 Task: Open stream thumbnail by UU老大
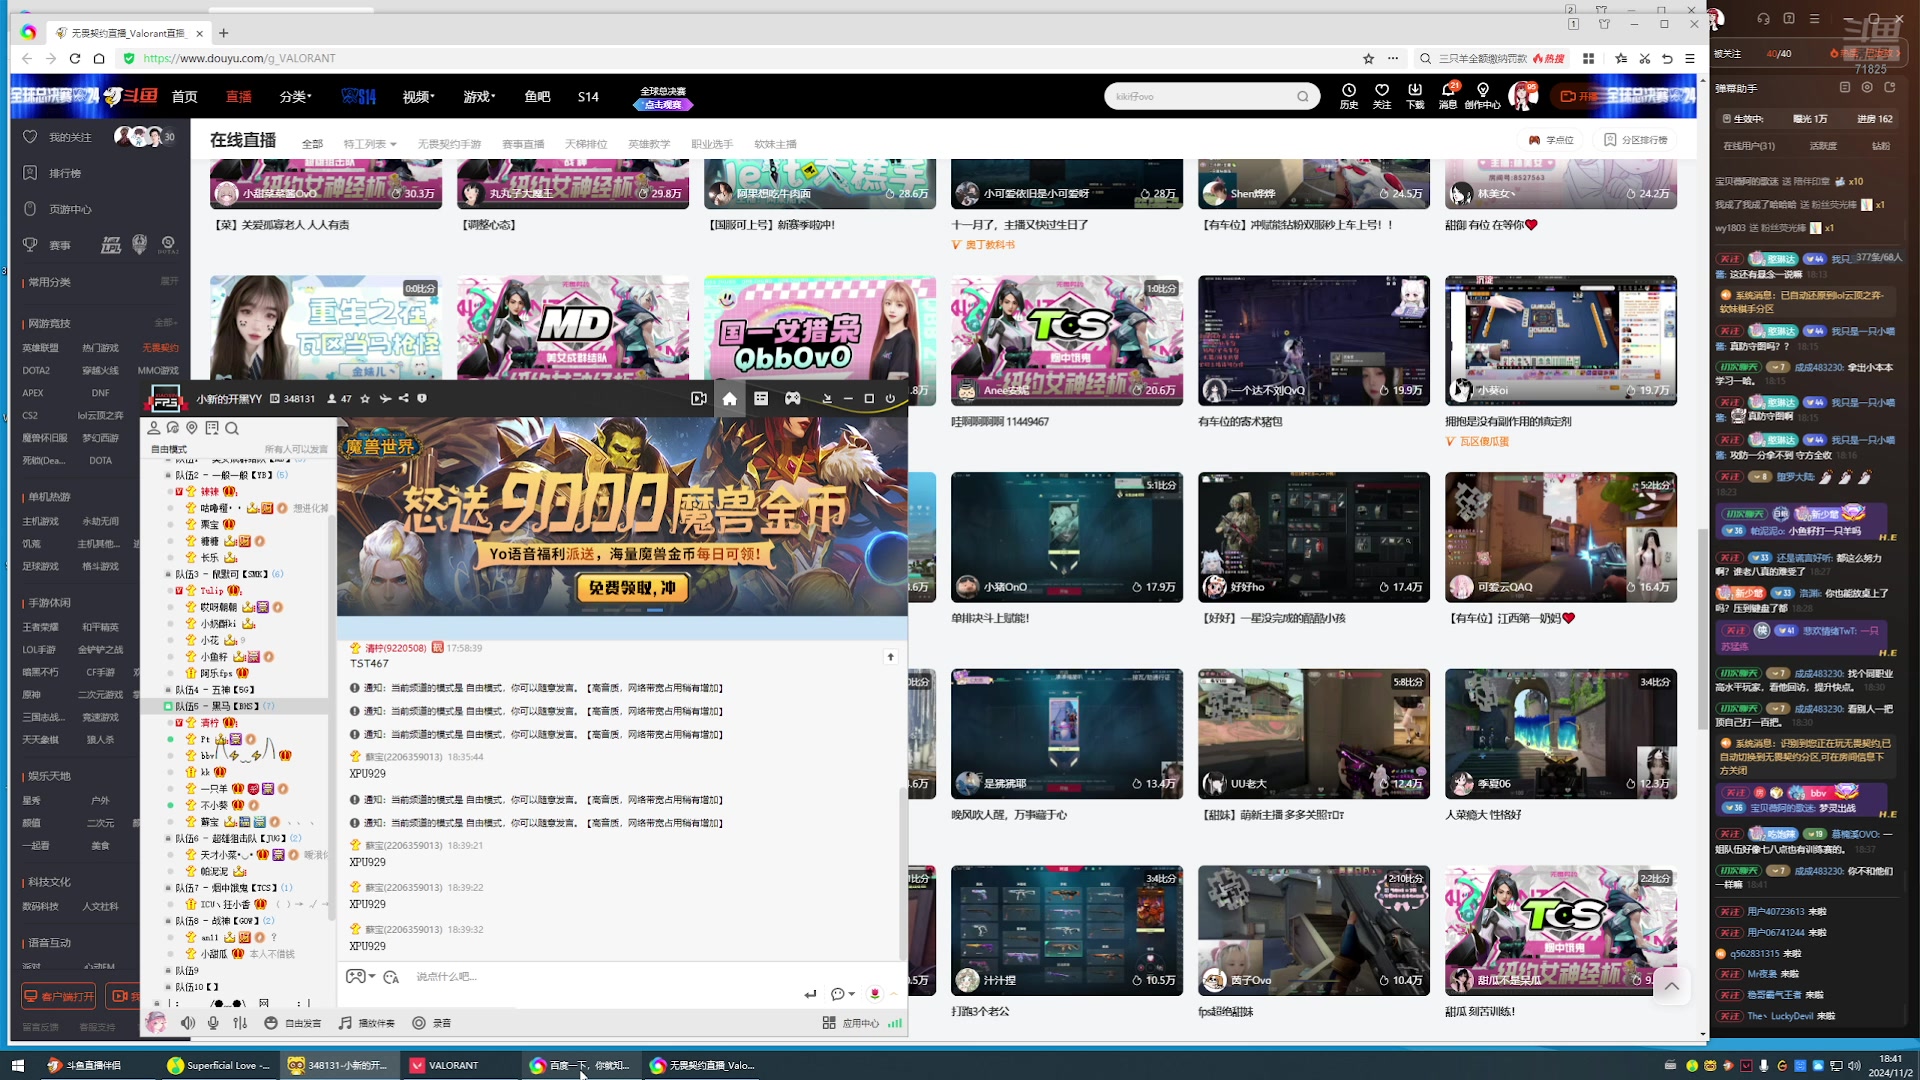point(1314,733)
